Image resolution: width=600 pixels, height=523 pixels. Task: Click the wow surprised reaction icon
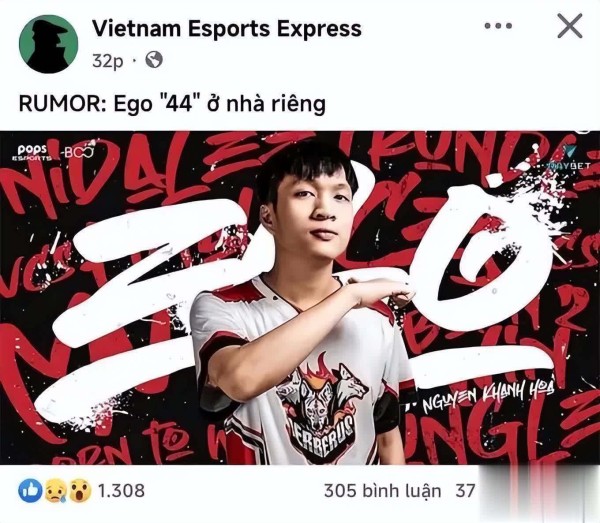click(80, 490)
